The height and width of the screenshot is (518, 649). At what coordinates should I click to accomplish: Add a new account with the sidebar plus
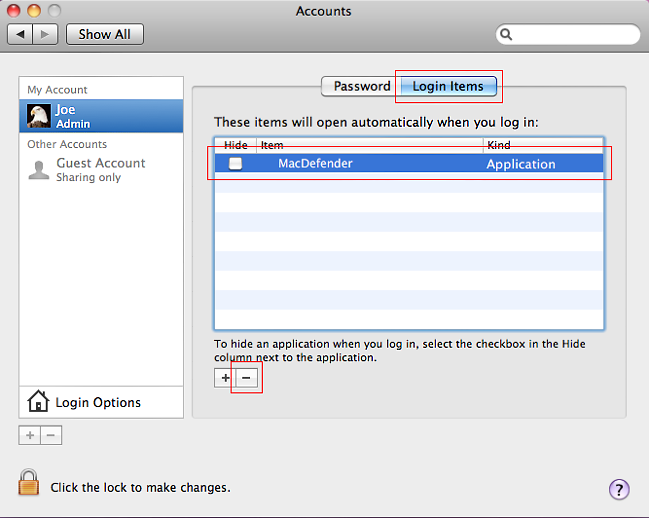(30, 435)
